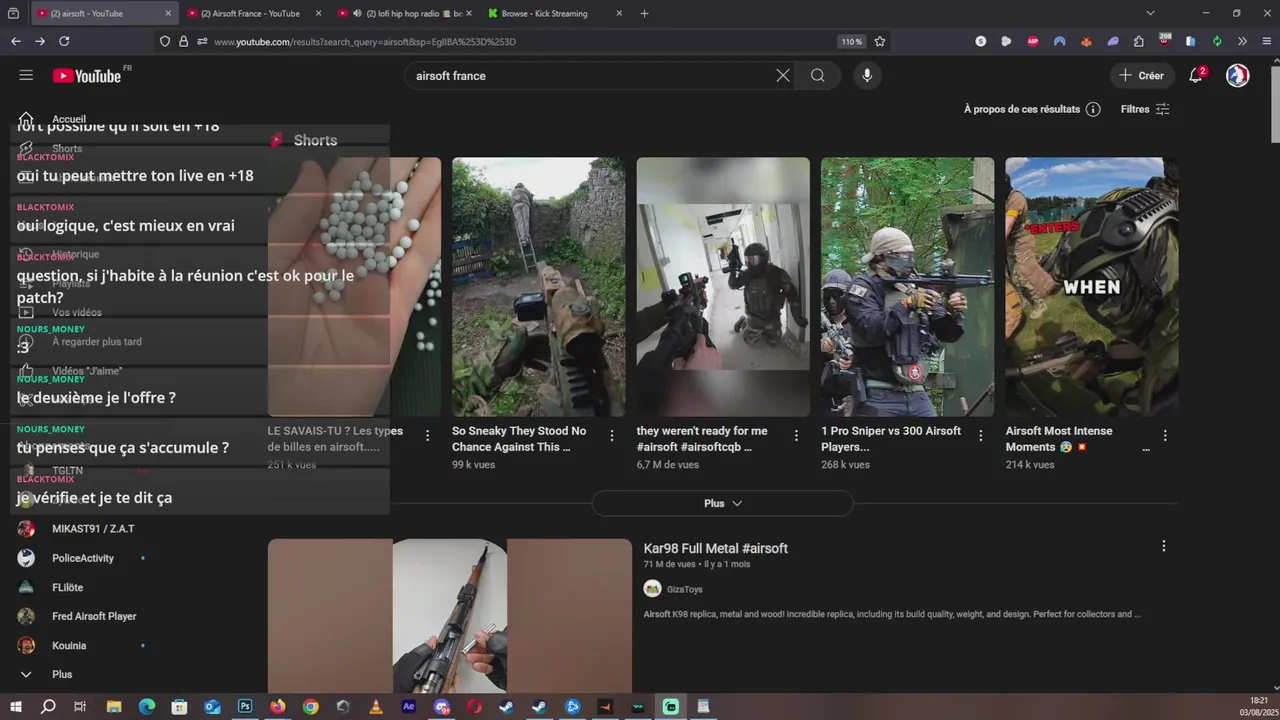Open Photoshop from the taskbar
This screenshot has height=720, width=1280.
pyautogui.click(x=245, y=706)
